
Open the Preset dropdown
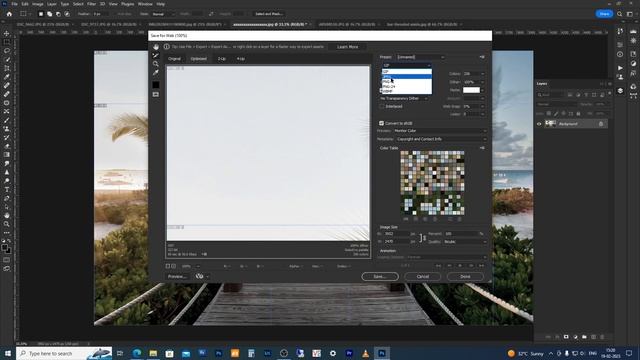click(420, 57)
